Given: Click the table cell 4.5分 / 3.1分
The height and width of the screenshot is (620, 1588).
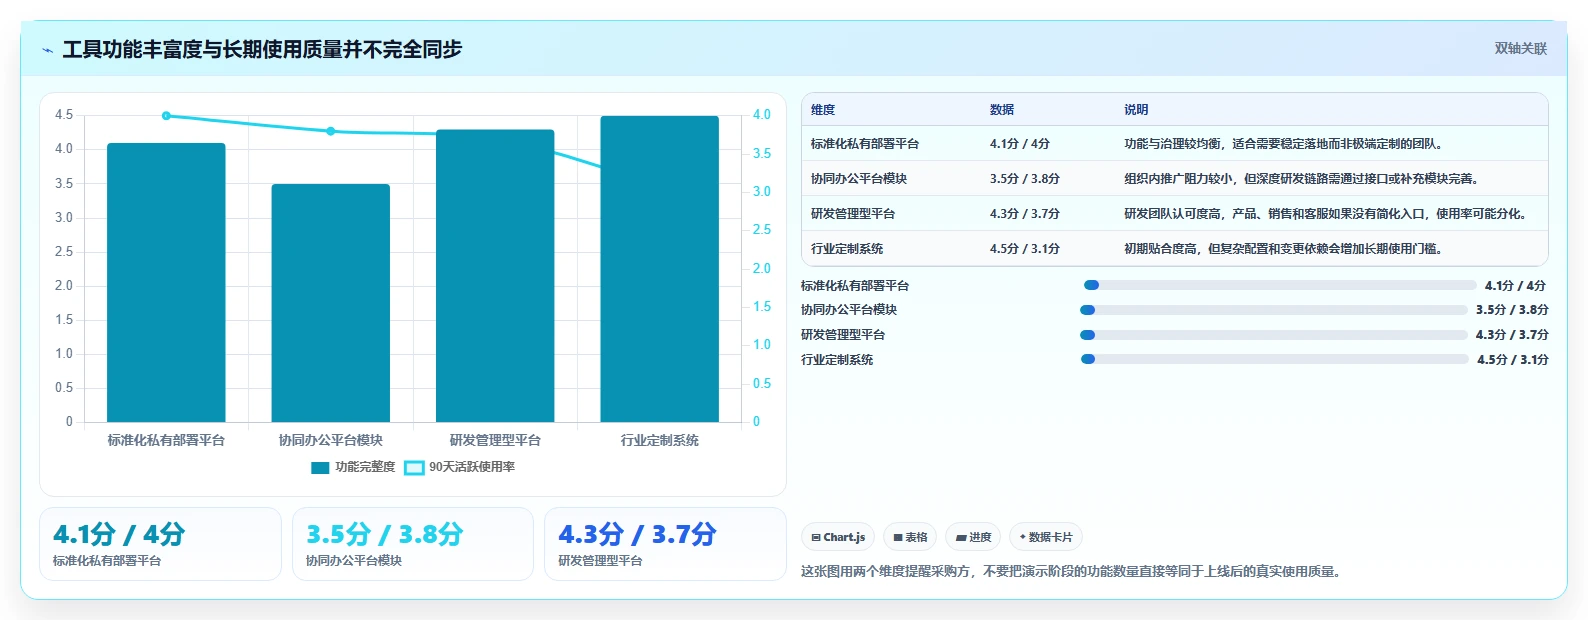Looking at the screenshot, I should pos(1025,249).
